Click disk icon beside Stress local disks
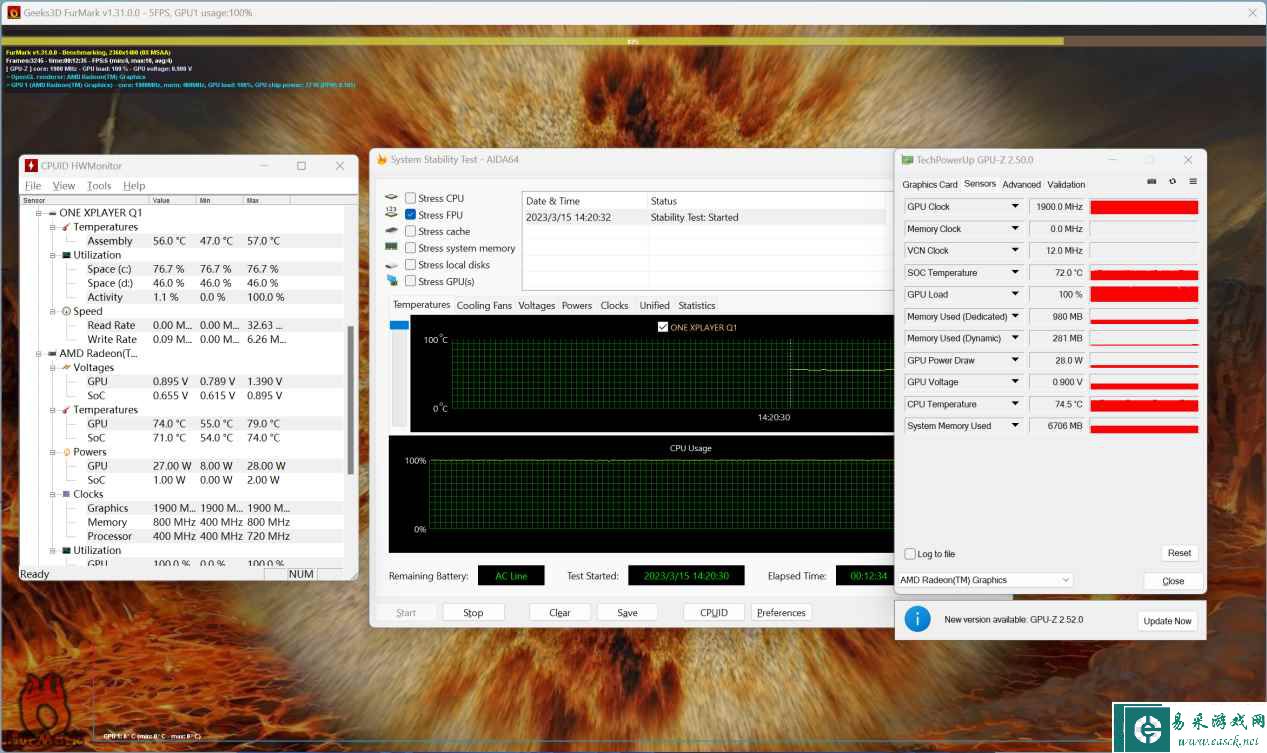This screenshot has width=1267, height=753. (x=391, y=264)
